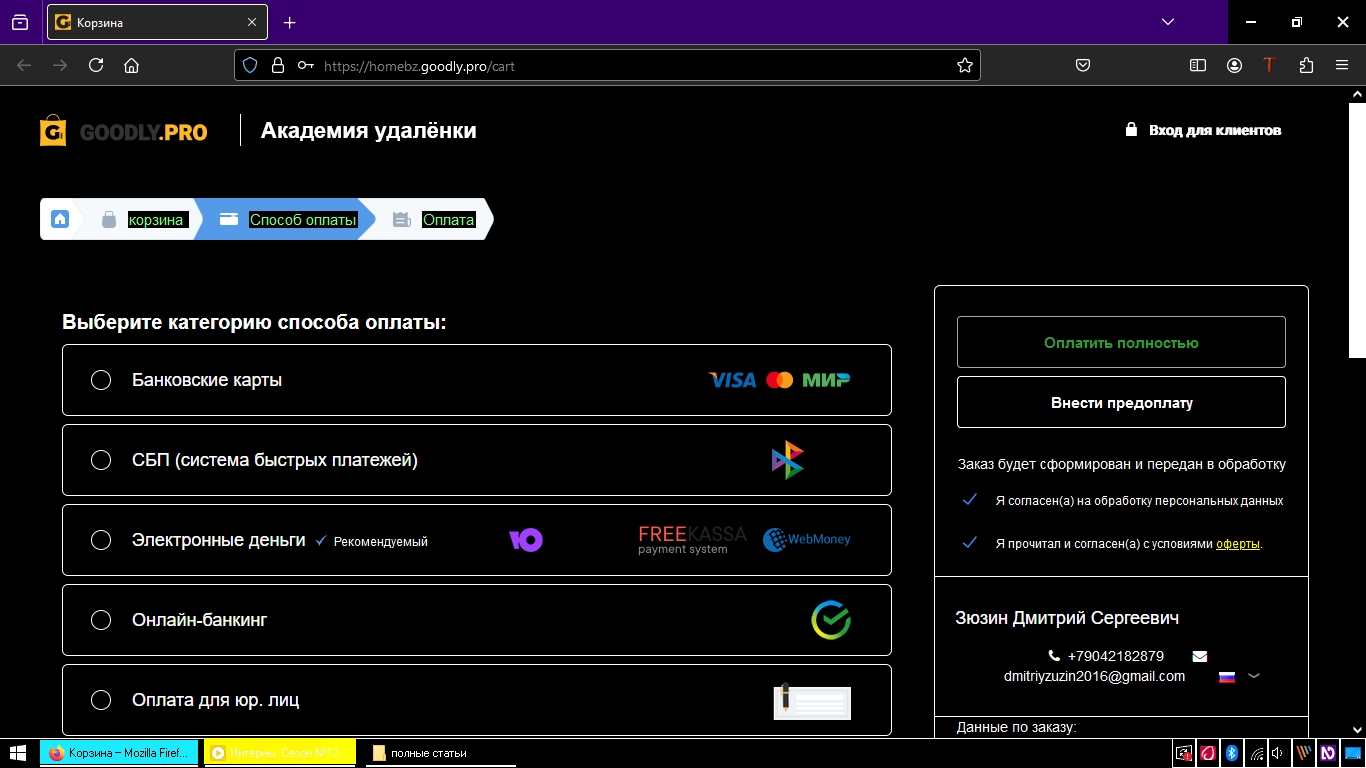Viewport: 1366px width, 768px height.
Task: Open Firefox hamburger application menu
Action: (1342, 65)
